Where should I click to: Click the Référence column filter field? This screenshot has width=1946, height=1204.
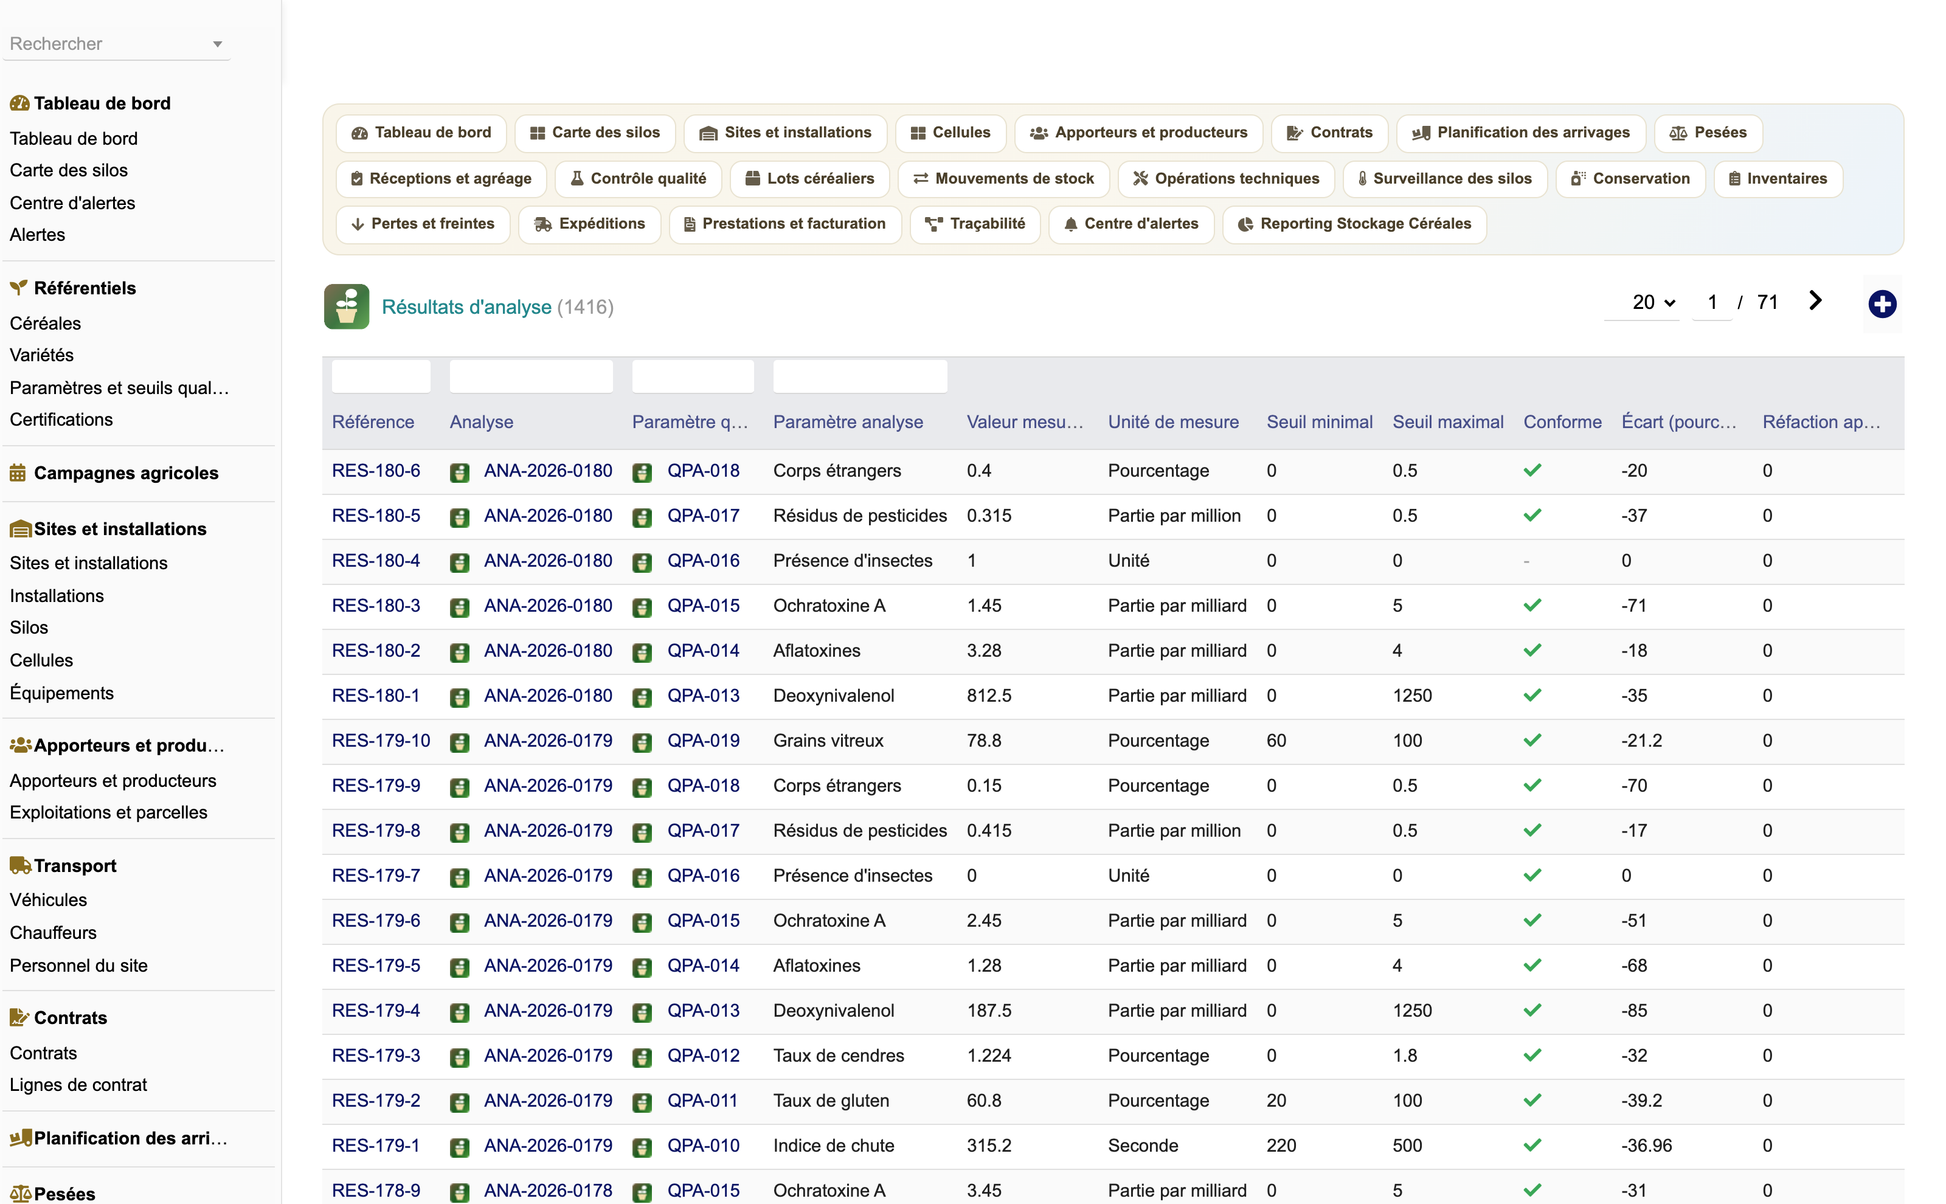[x=381, y=376]
